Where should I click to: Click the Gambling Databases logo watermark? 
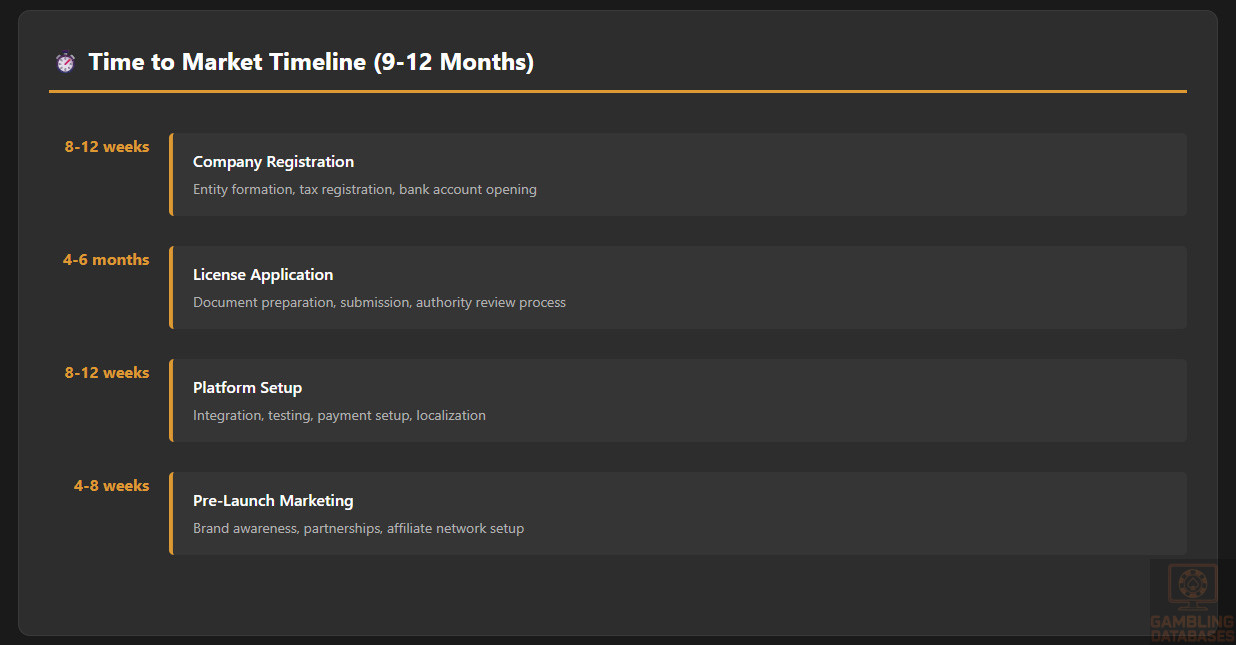point(1190,601)
